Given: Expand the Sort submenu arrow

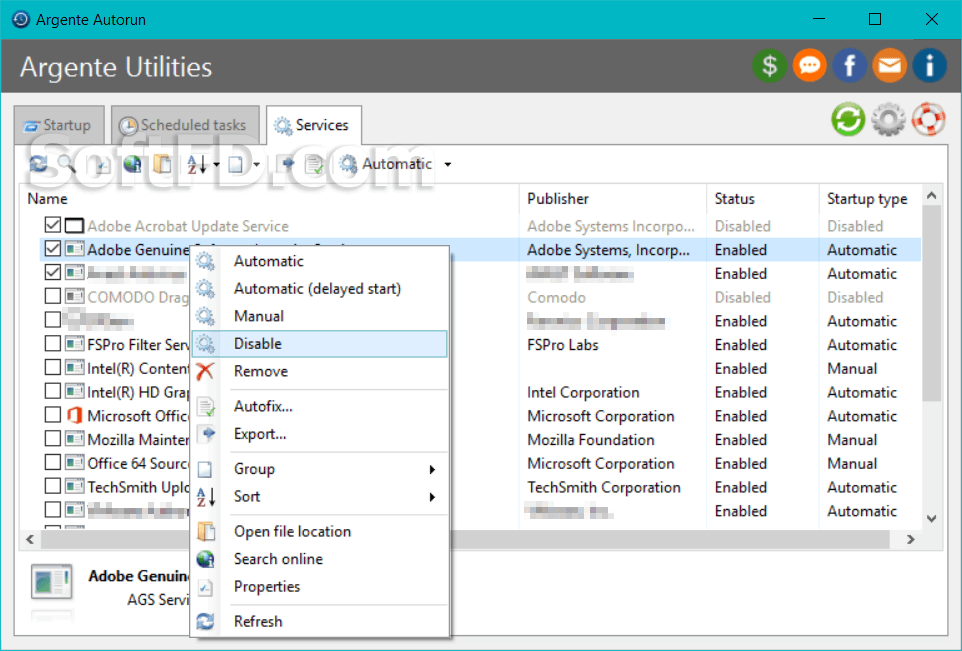Looking at the screenshot, I should pyautogui.click(x=432, y=497).
